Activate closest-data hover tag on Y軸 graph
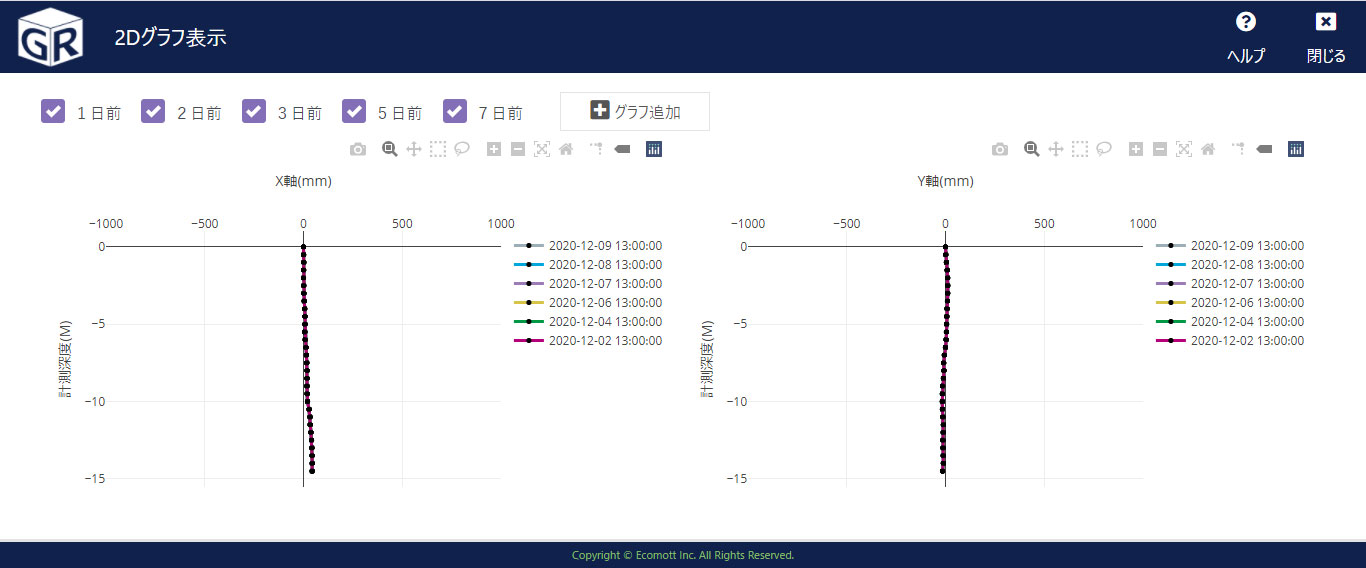1366x568 pixels. click(1264, 149)
